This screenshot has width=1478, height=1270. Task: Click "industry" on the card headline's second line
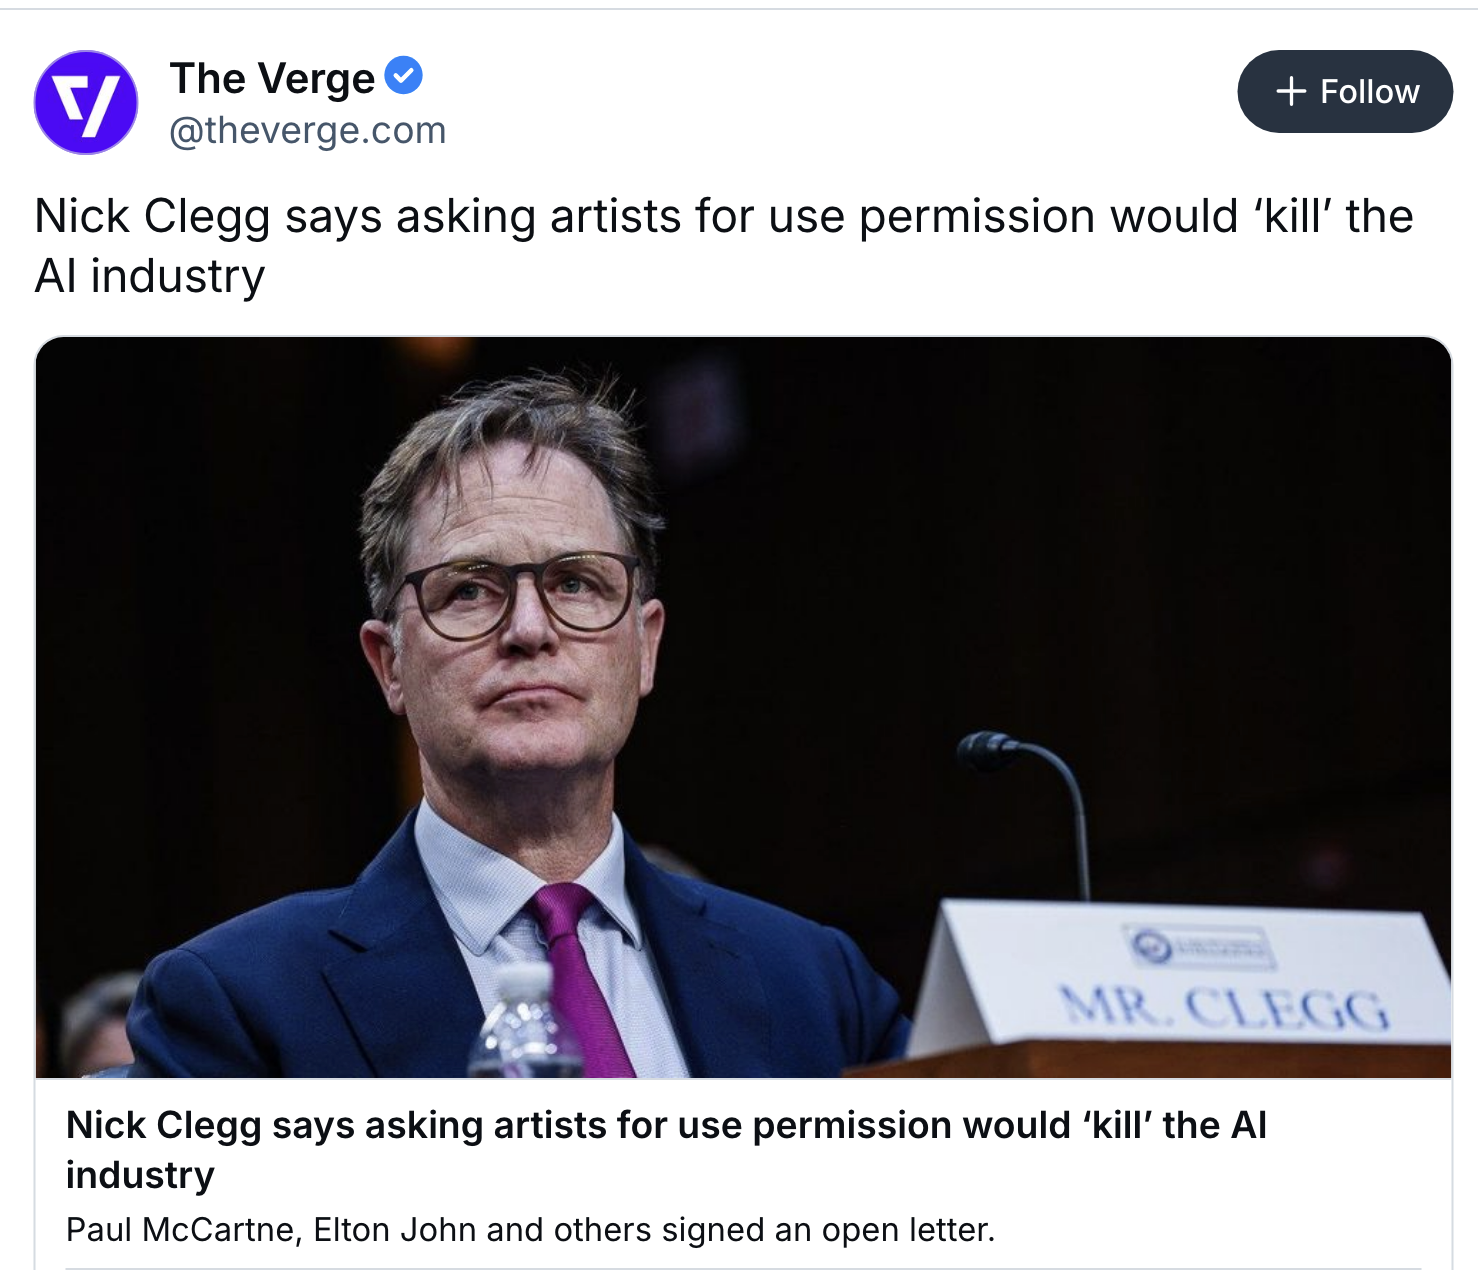[140, 1175]
